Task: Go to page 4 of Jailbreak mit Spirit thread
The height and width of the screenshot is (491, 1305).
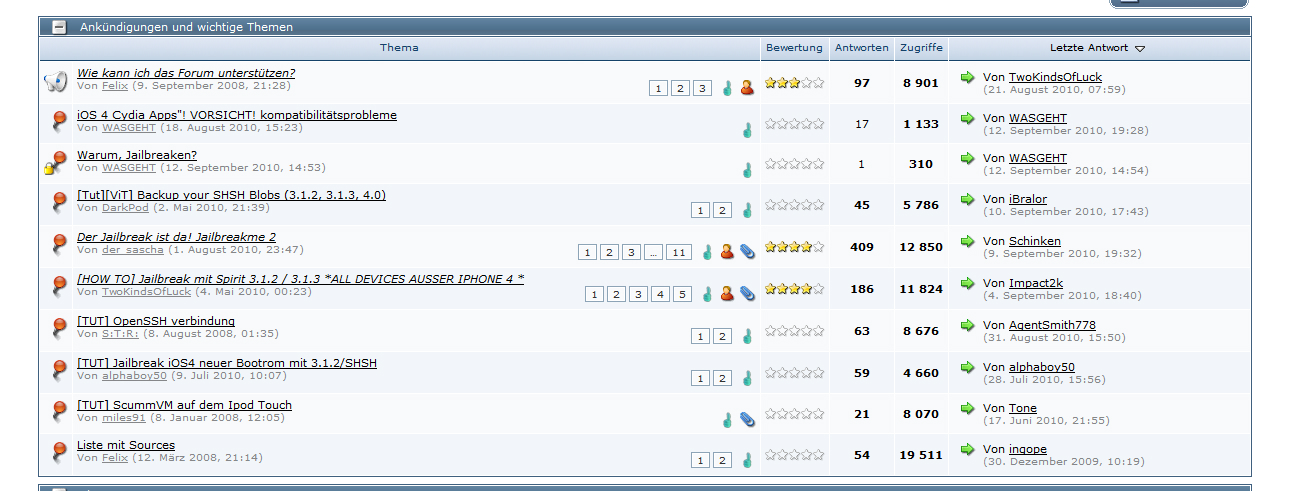Action: (660, 294)
